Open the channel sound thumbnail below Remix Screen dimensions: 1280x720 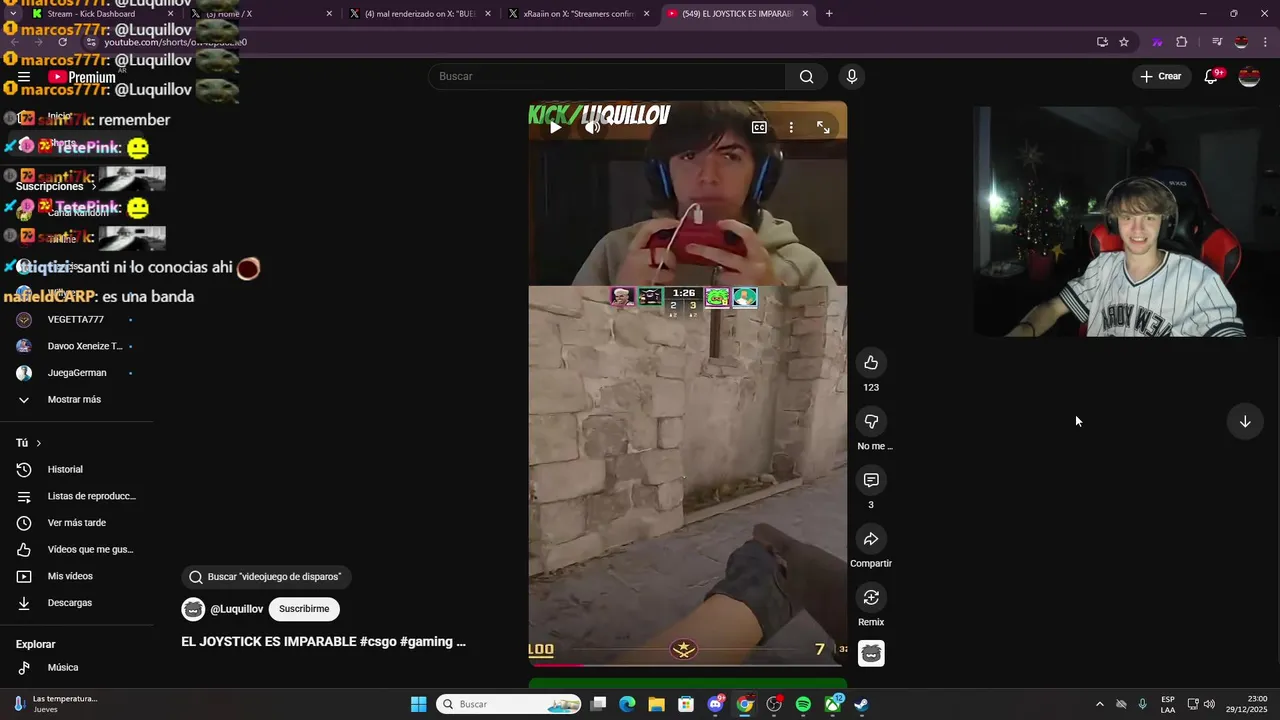(871, 653)
